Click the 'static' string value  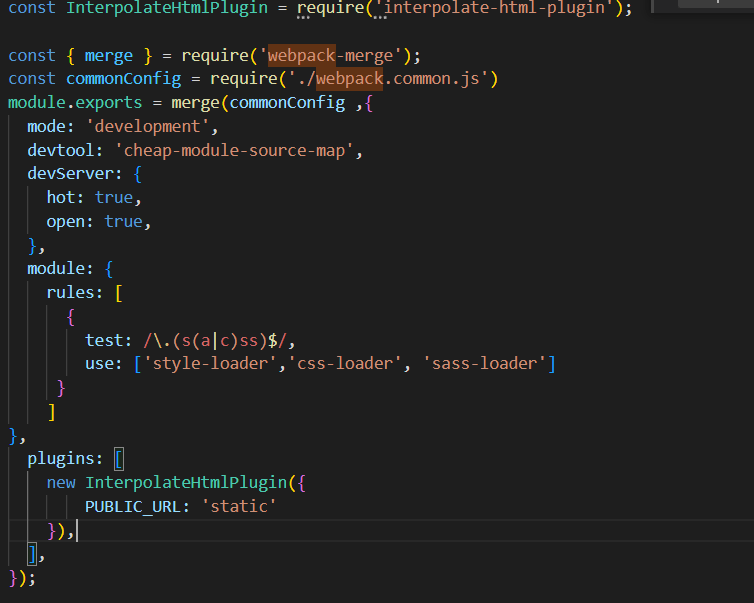[239, 506]
